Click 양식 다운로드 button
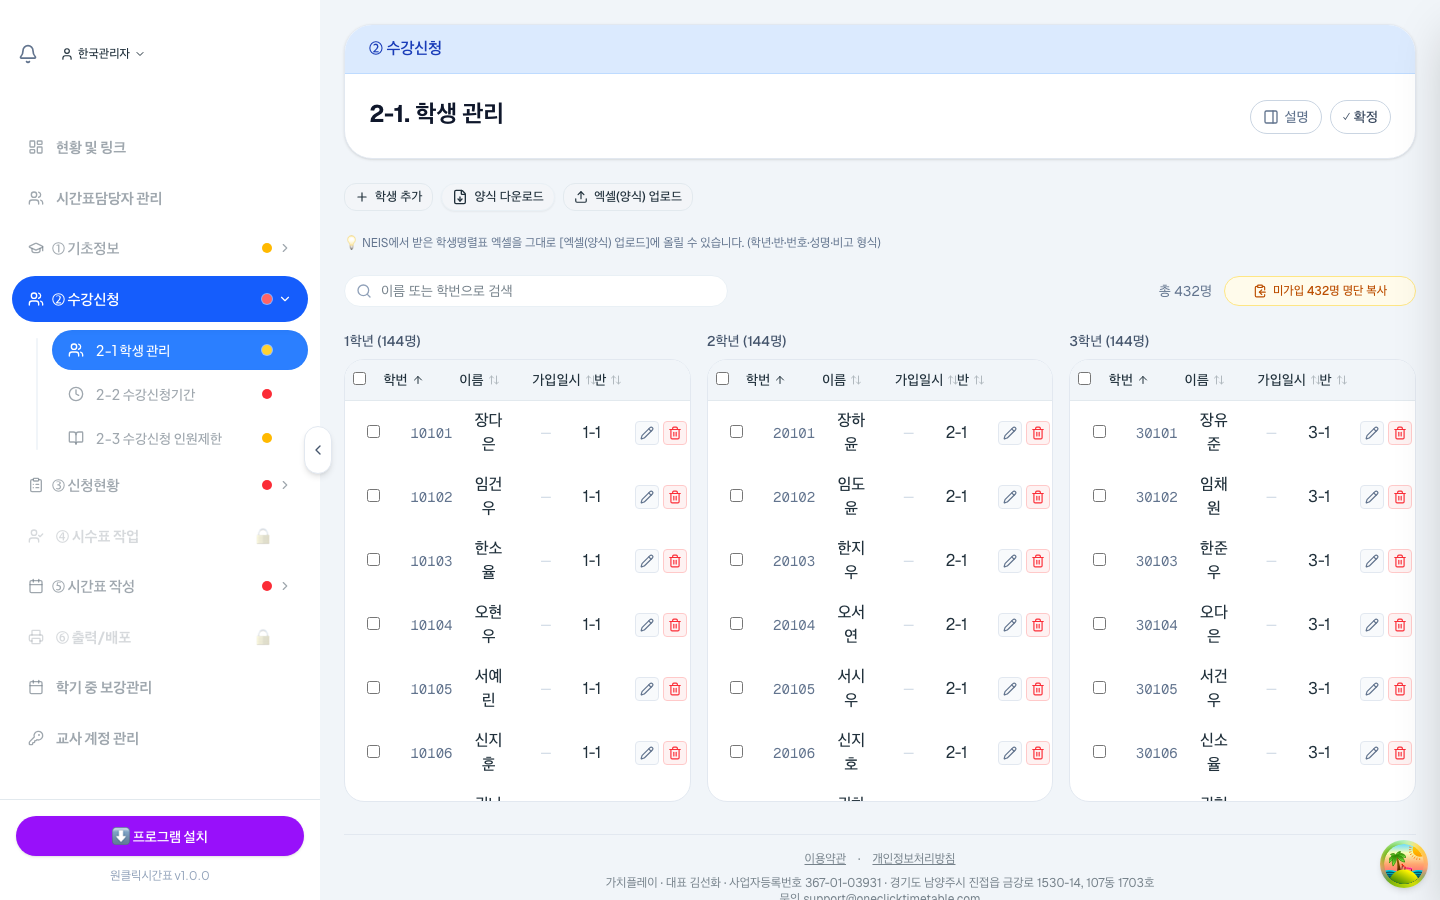This screenshot has width=1440, height=900. click(x=498, y=197)
